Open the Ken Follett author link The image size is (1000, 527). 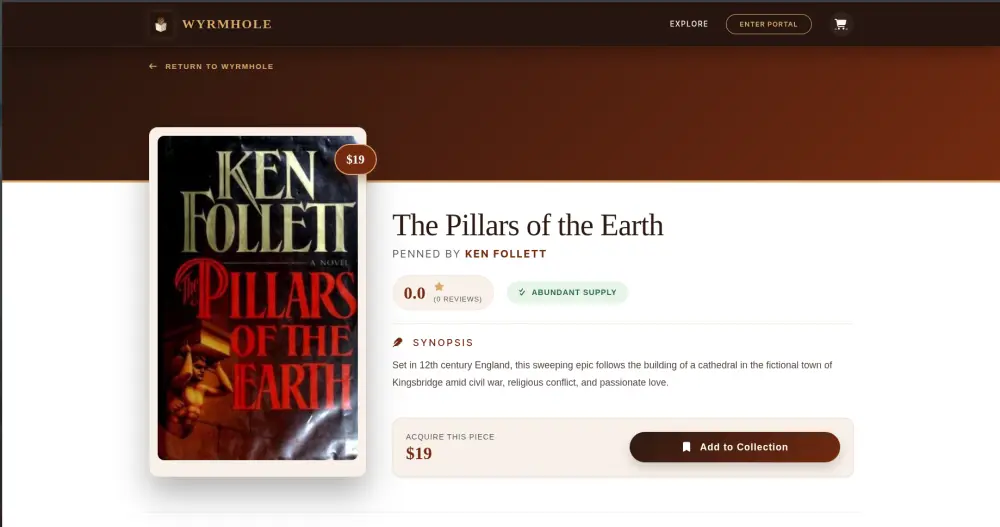coord(506,254)
